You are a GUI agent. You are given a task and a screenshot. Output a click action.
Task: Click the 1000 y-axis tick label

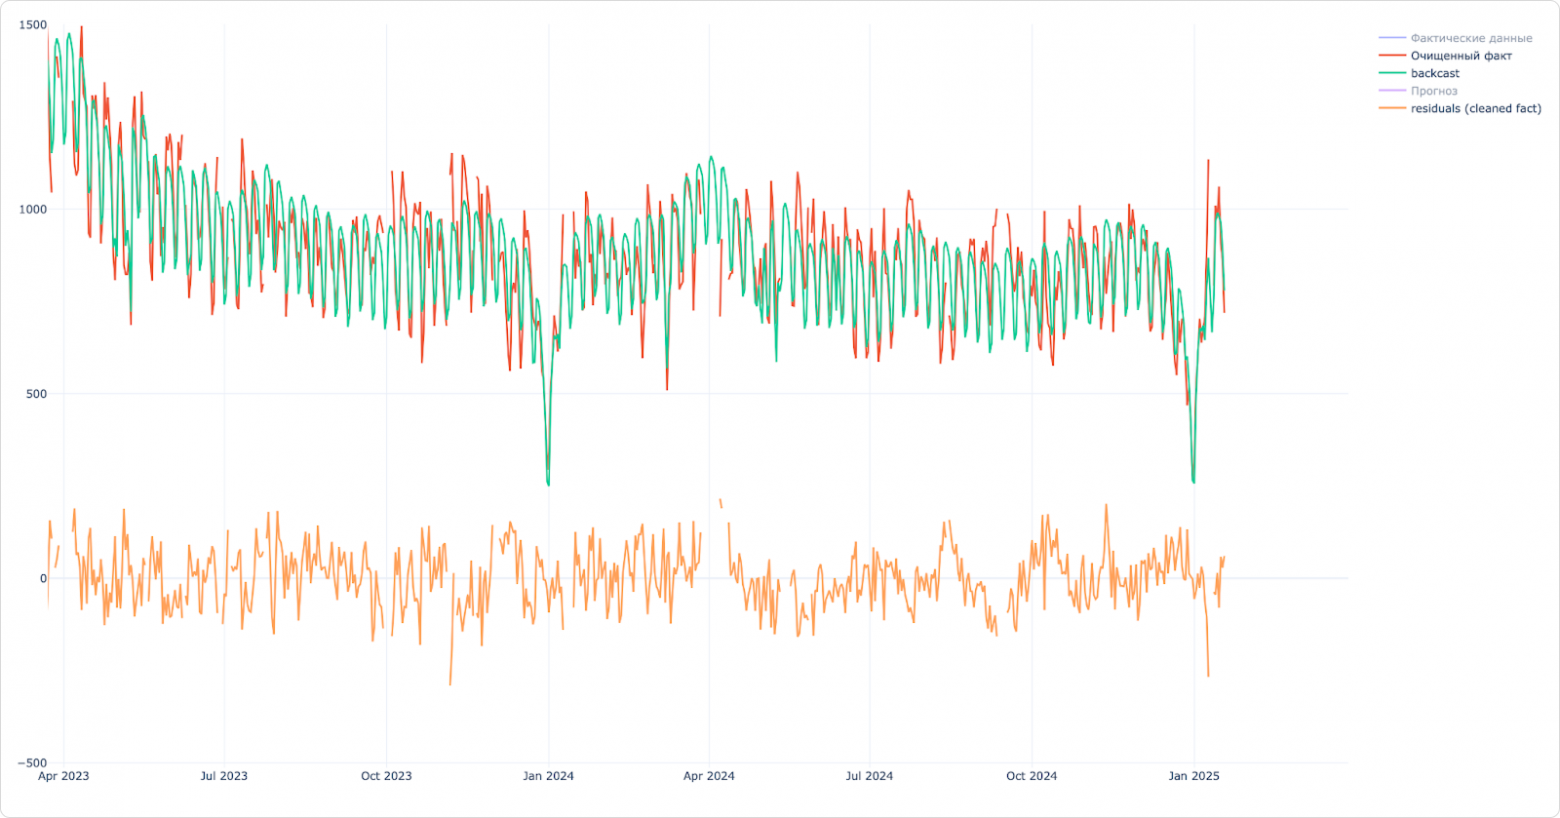click(x=34, y=209)
